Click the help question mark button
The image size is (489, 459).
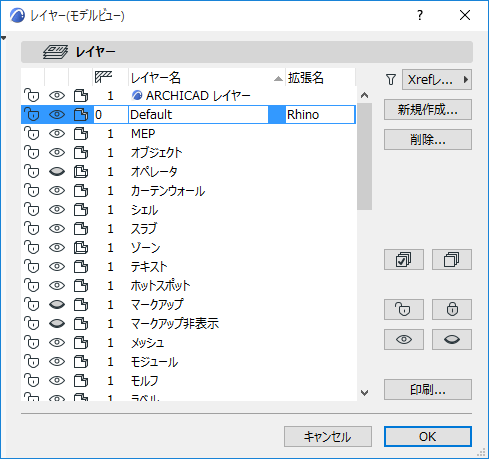point(420,15)
